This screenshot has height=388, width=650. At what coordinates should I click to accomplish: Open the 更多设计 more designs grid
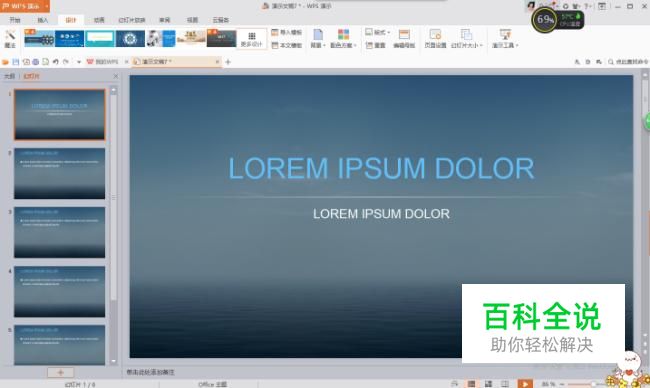point(252,39)
